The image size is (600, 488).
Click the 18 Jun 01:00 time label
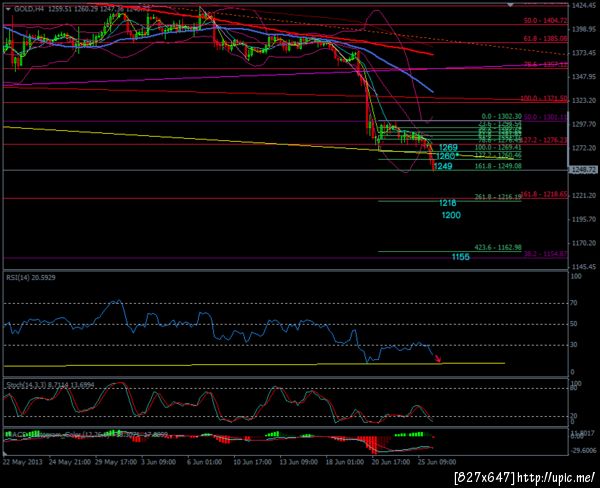(x=345, y=462)
